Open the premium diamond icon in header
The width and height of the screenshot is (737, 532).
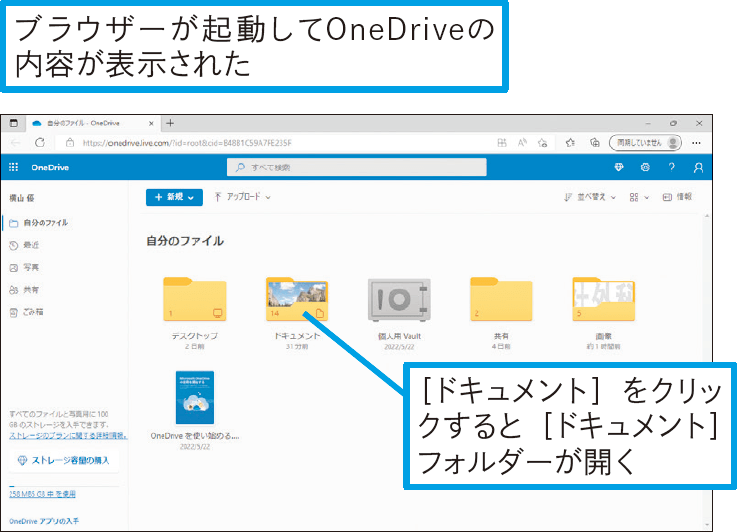(619, 167)
